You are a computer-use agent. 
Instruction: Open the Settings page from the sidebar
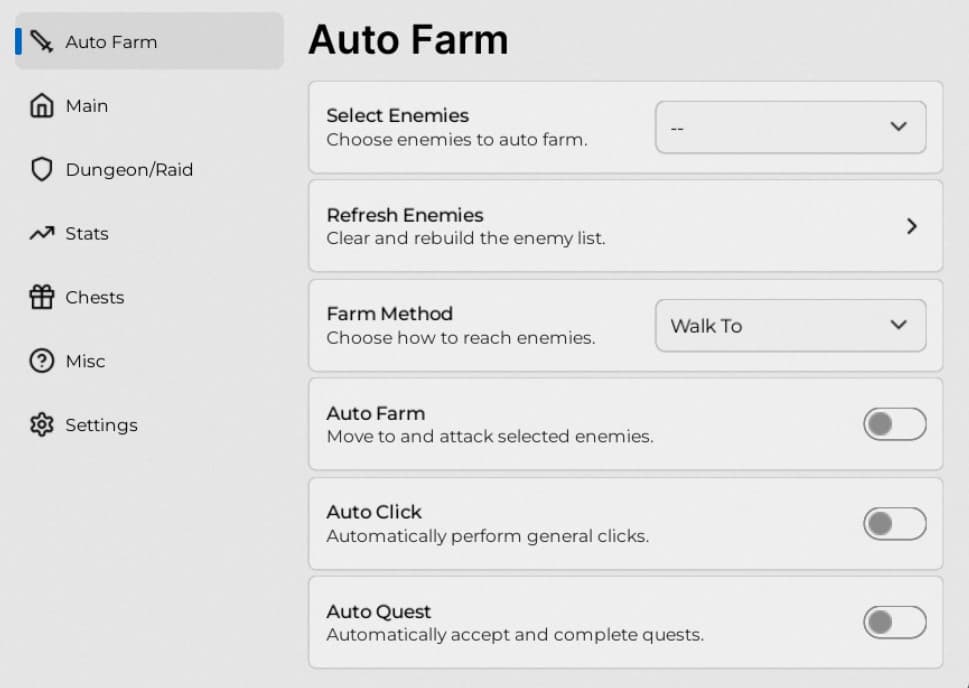(x=101, y=425)
